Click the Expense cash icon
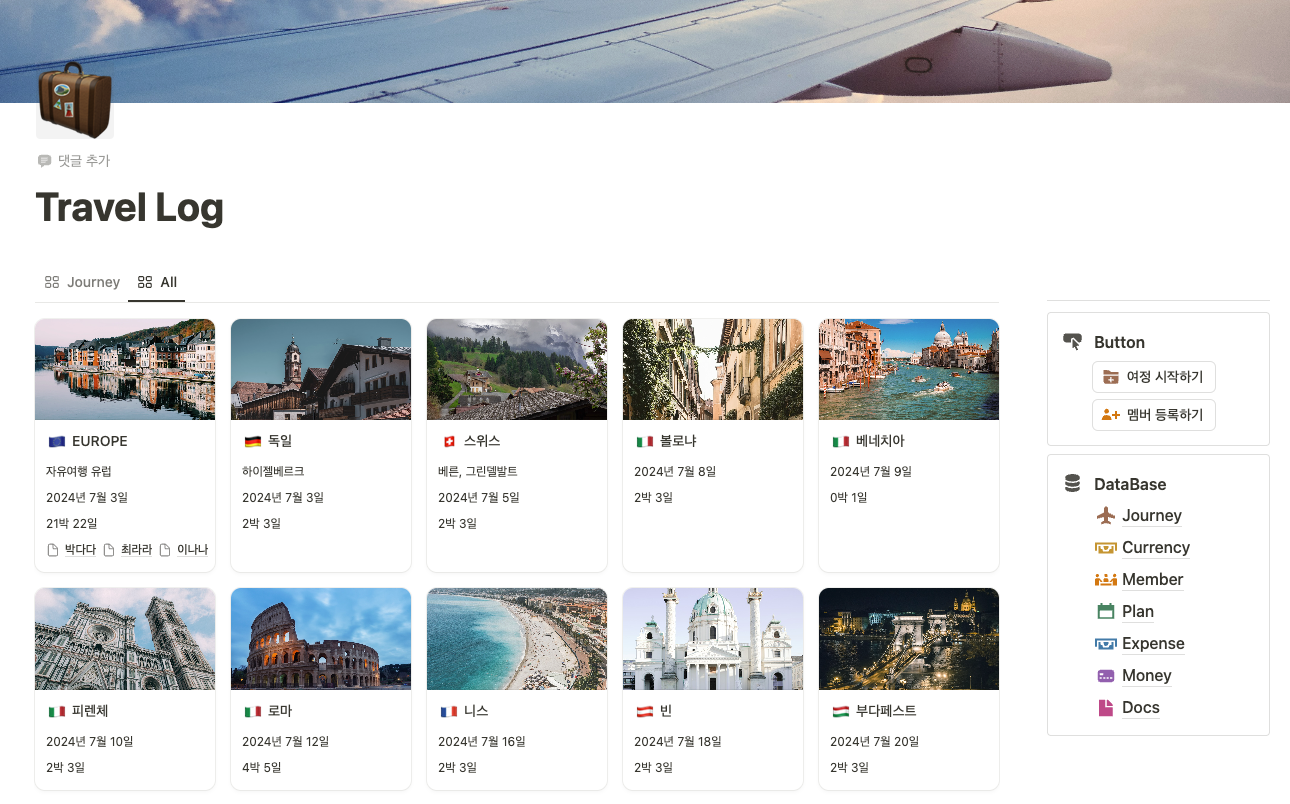The width and height of the screenshot is (1290, 804). (1105, 644)
